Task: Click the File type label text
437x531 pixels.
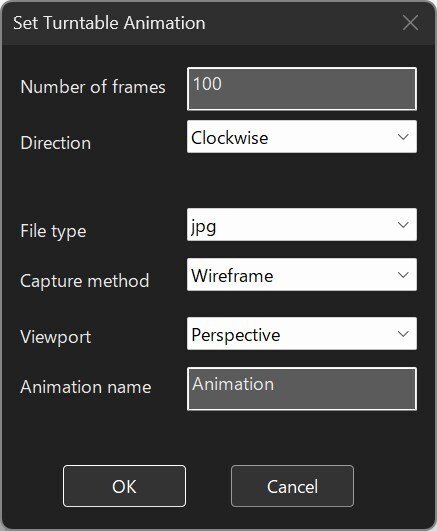Action: [x=53, y=231]
